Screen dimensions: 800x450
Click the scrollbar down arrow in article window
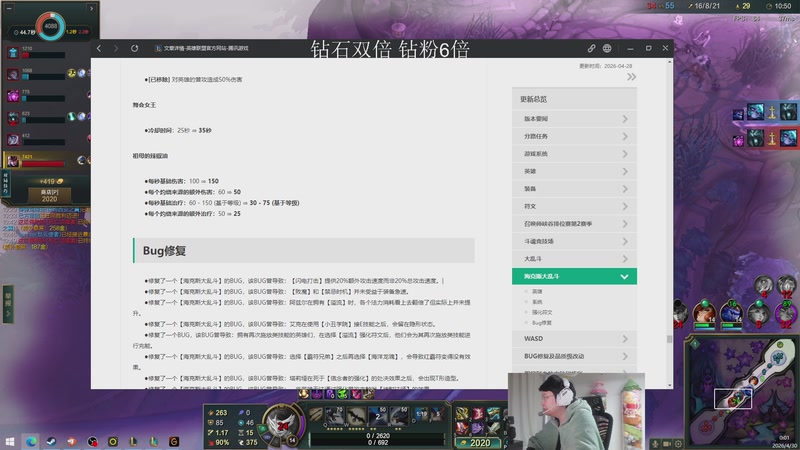669,385
